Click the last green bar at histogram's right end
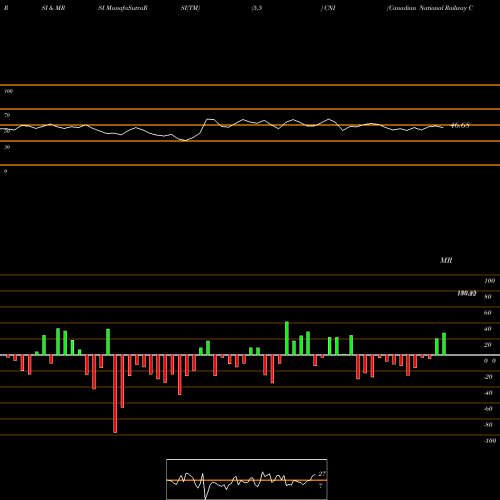 pyautogui.click(x=444, y=344)
